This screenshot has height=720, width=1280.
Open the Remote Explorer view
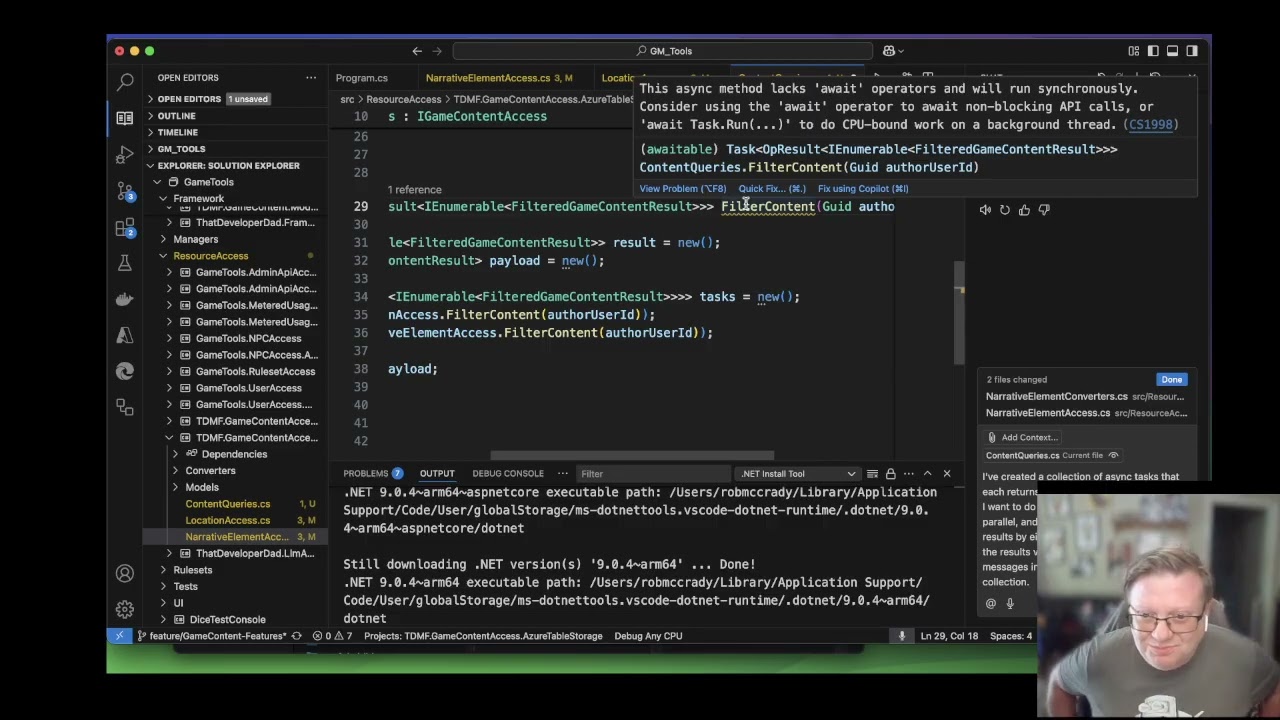point(125,407)
